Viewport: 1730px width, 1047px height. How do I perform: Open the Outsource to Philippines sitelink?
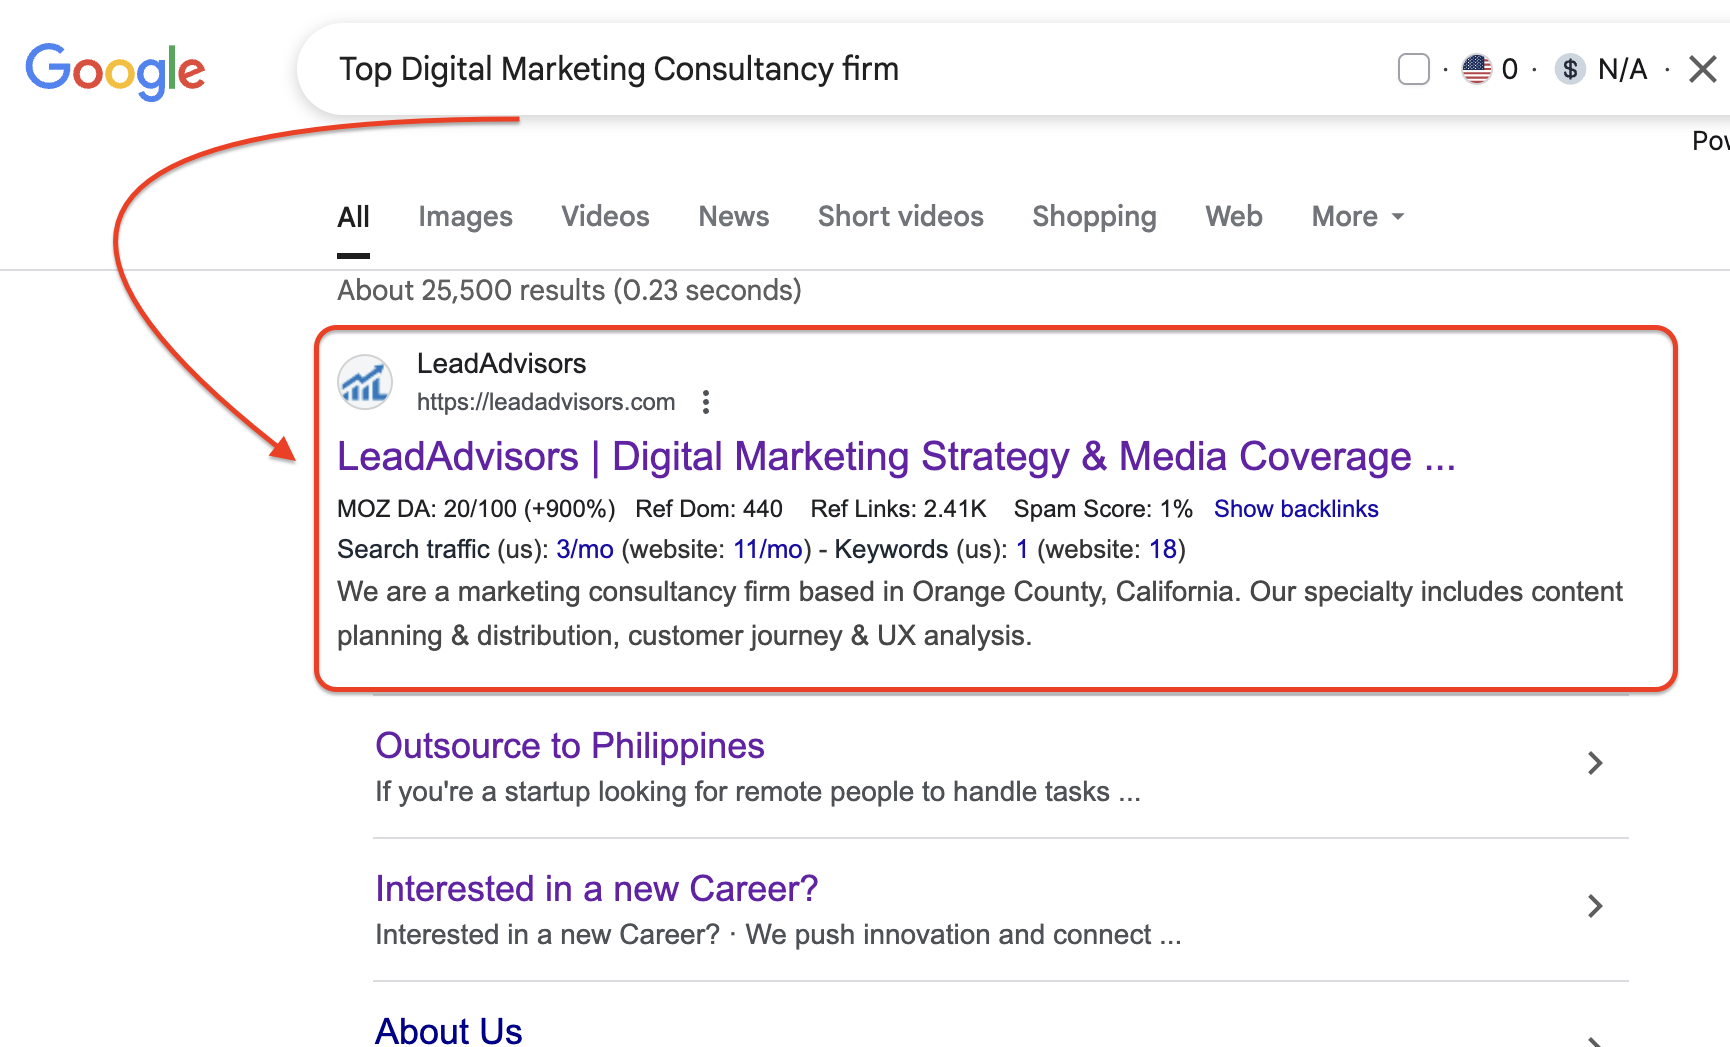(x=570, y=746)
